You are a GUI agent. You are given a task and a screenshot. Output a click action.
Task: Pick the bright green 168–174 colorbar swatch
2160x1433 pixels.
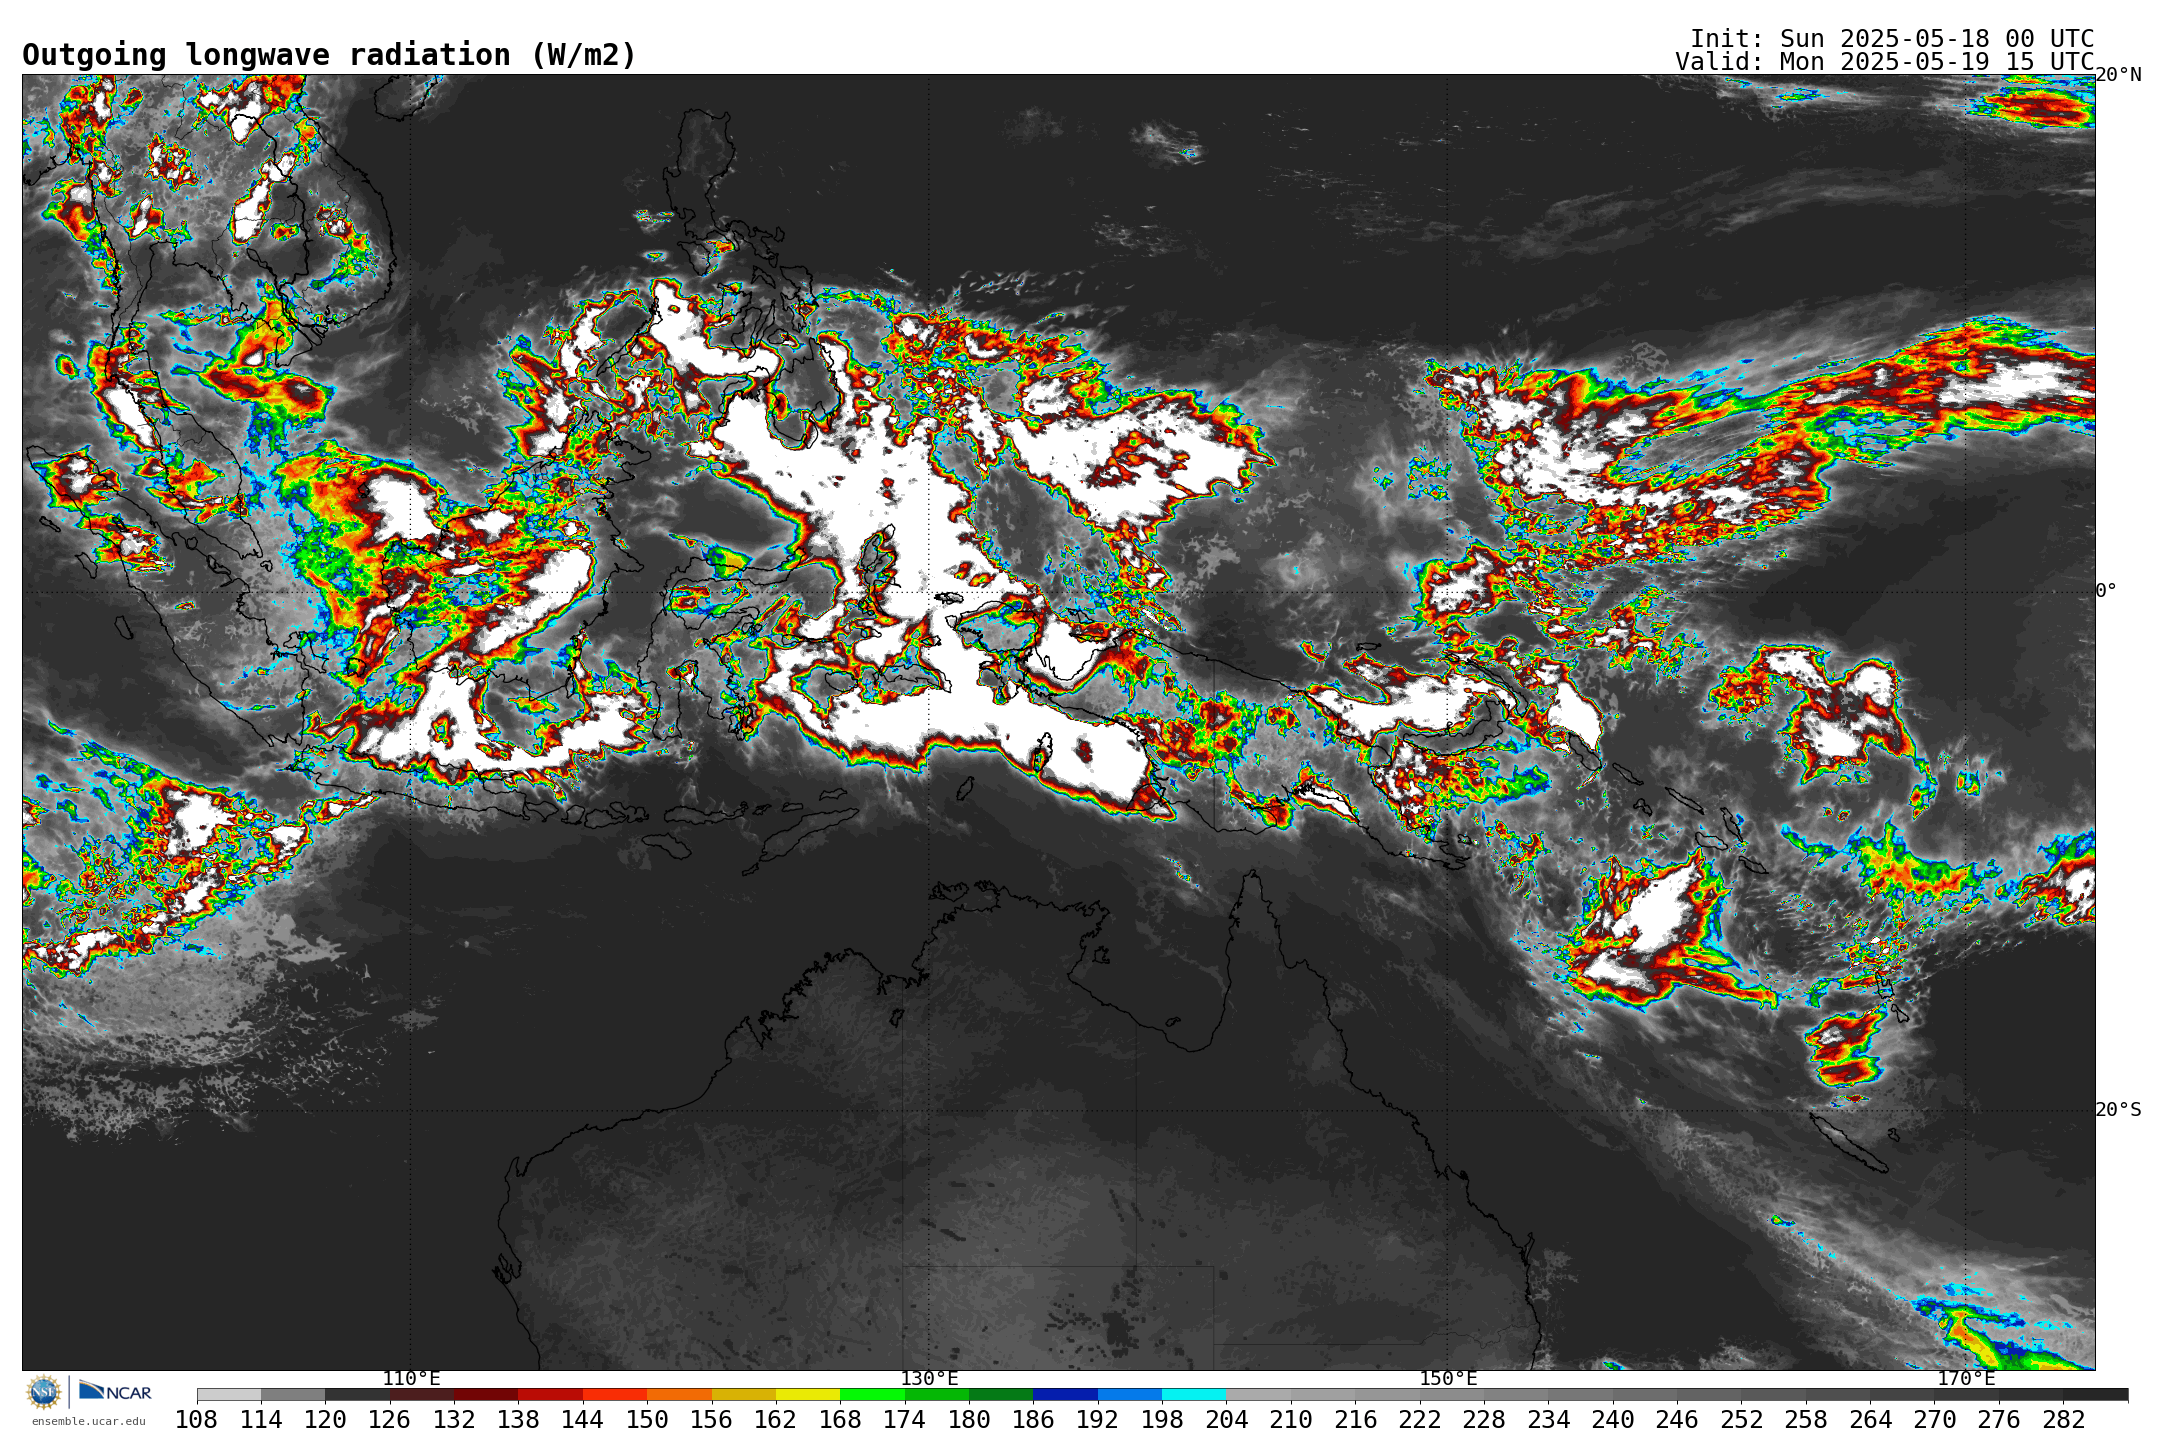pos(872,1395)
